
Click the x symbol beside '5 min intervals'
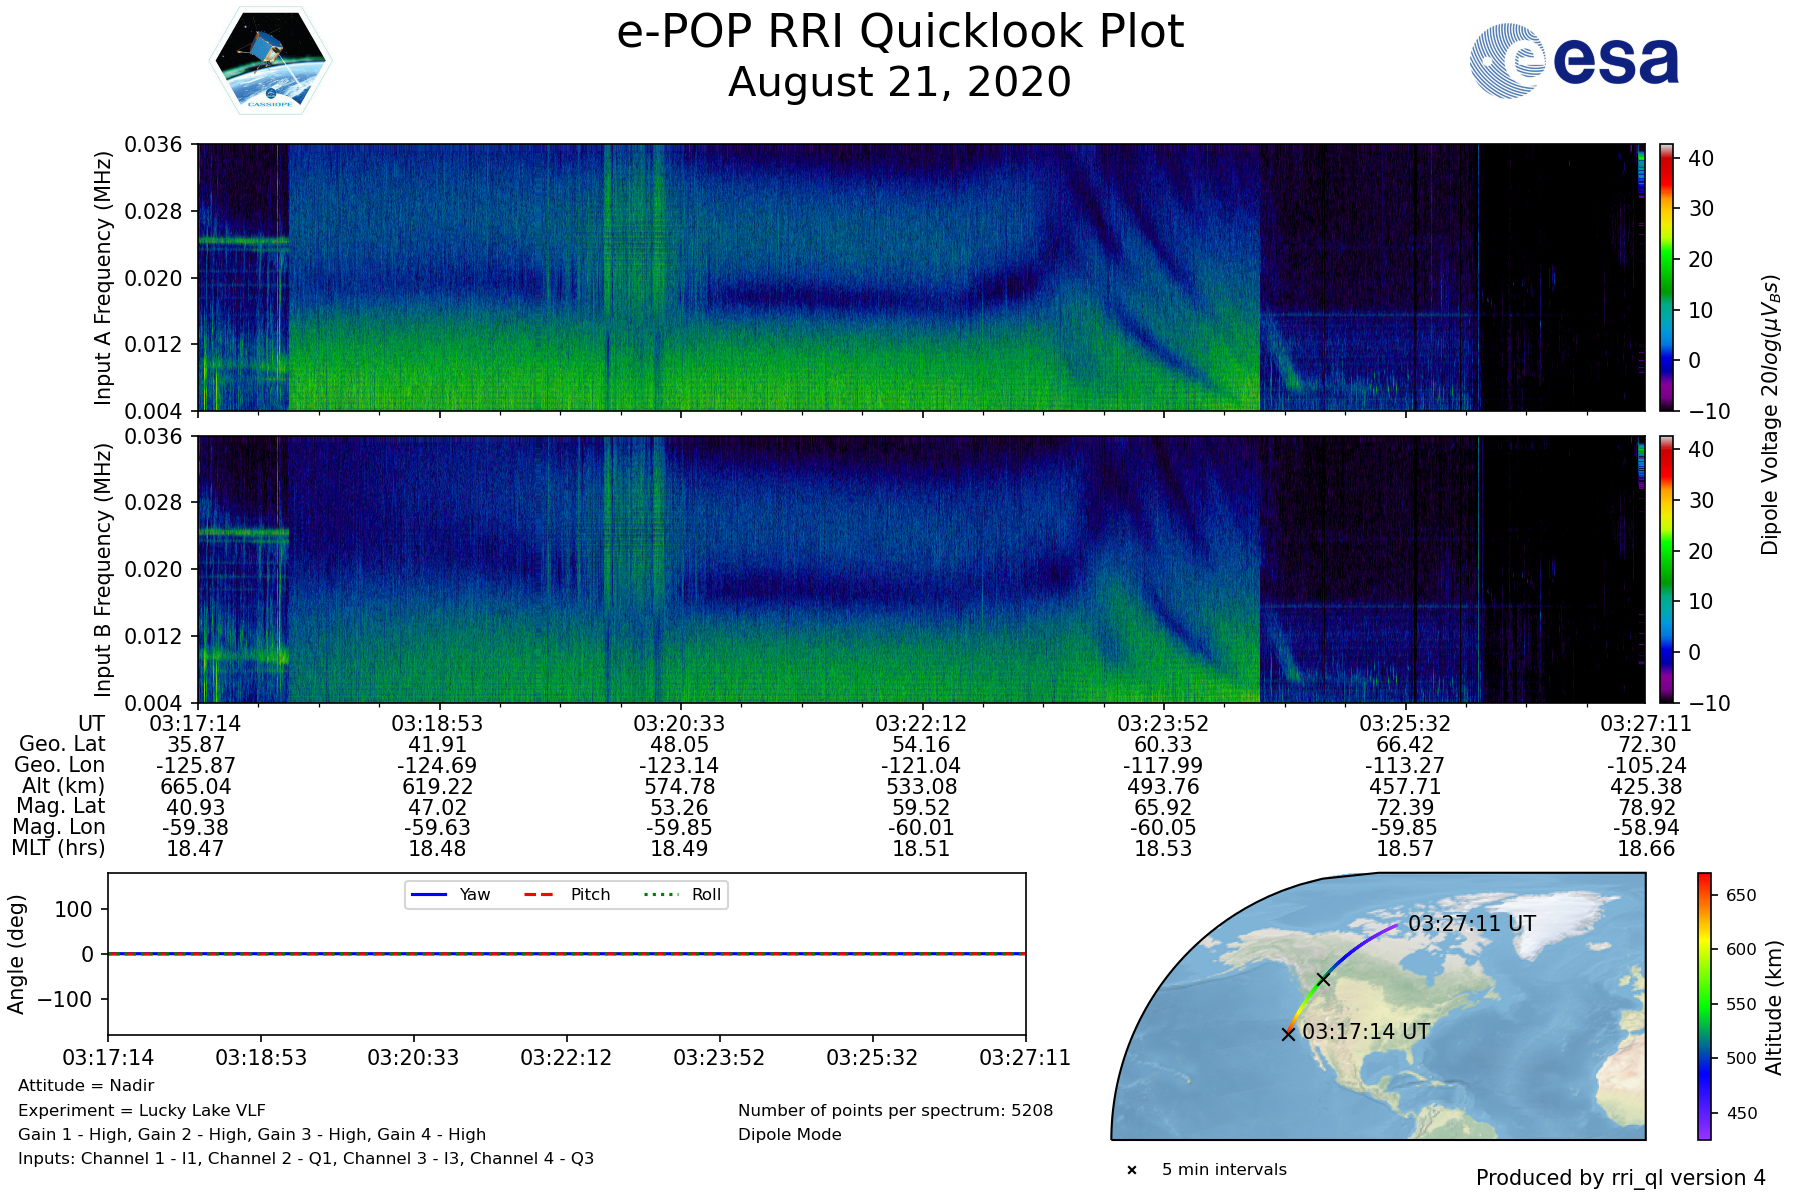coord(1132,1170)
